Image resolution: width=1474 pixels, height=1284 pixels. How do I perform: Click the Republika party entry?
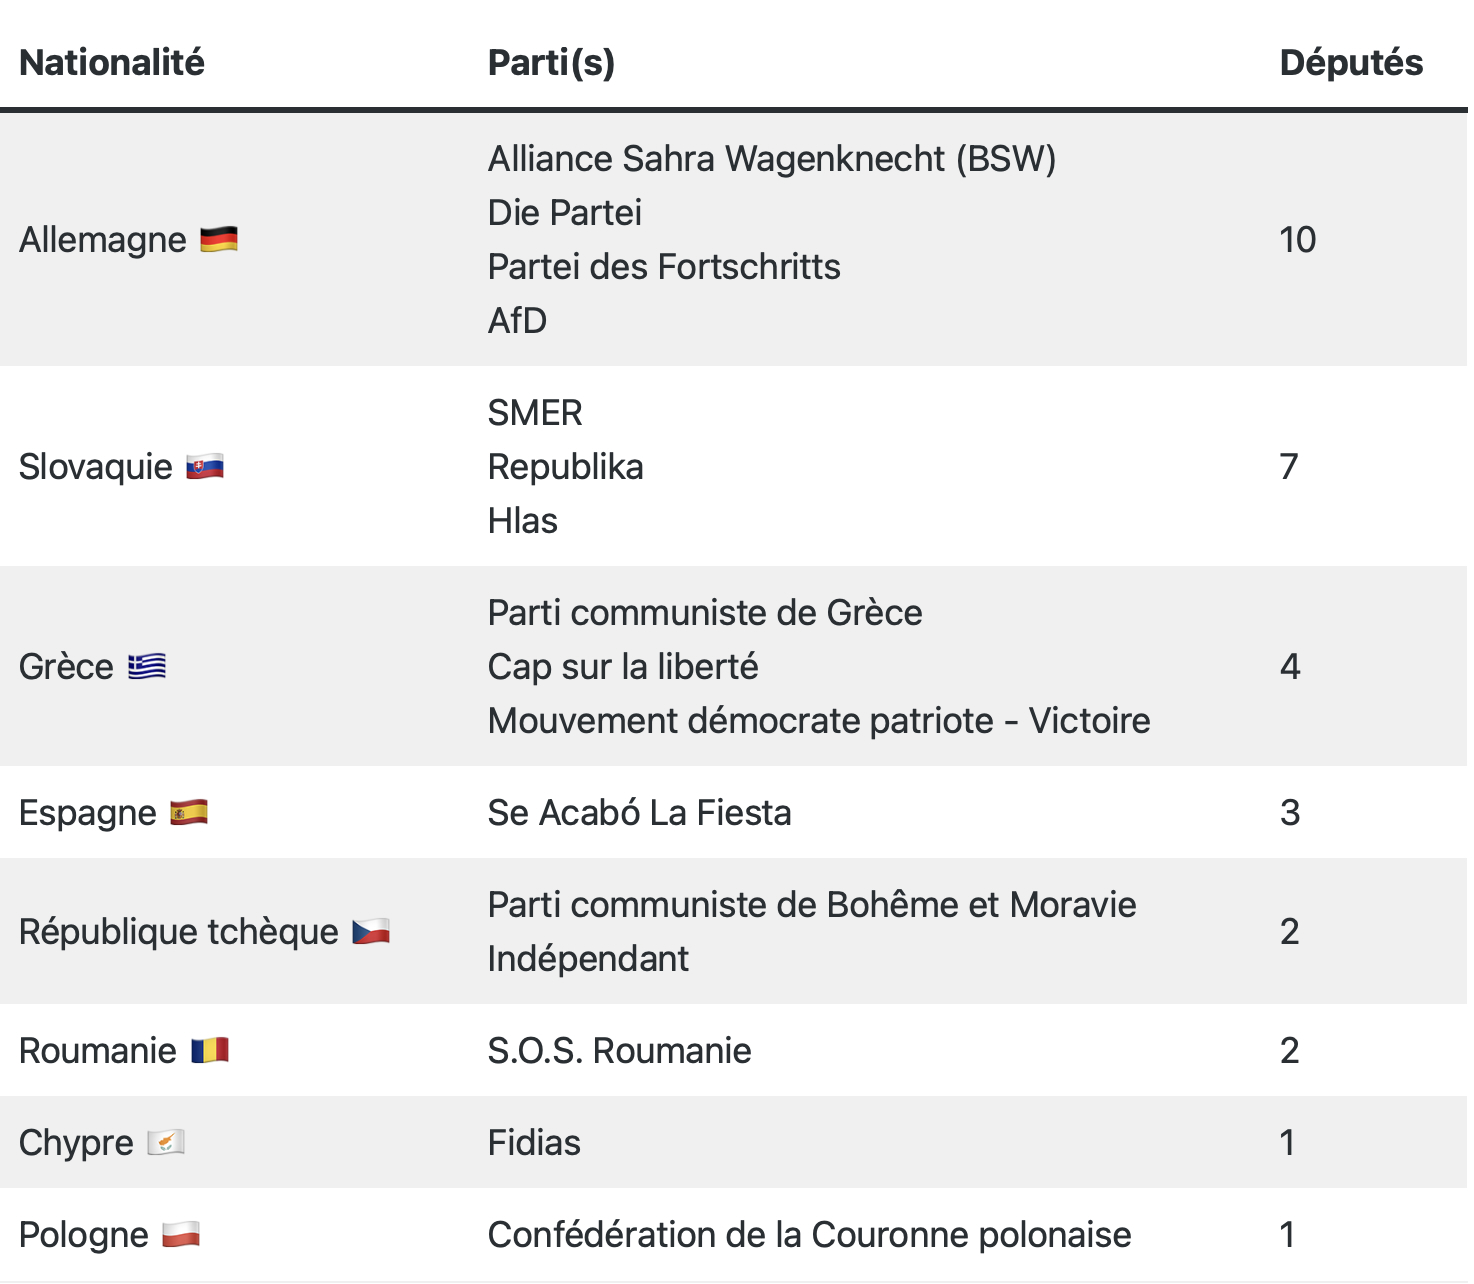coord(565,467)
